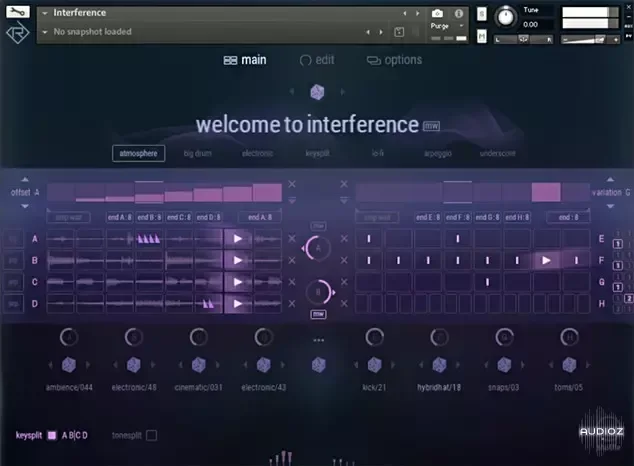Decrease offset with the down arrow

(25, 206)
